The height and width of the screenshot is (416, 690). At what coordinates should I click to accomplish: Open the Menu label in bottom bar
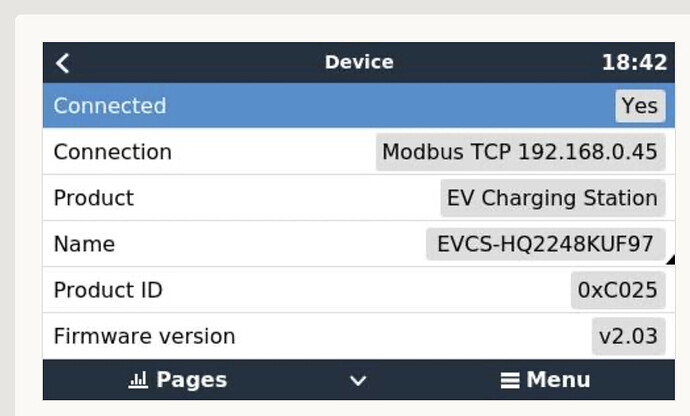click(558, 380)
